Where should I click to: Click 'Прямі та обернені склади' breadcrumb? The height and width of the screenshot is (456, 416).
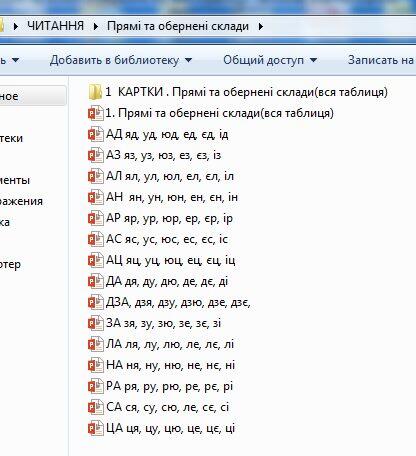tap(178, 26)
